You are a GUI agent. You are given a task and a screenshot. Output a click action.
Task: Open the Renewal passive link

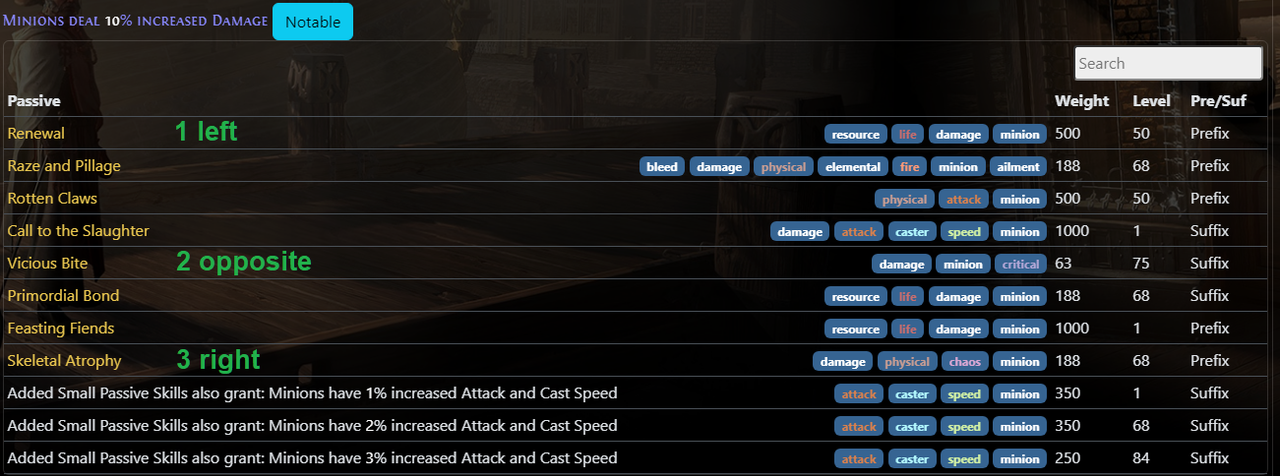click(36, 133)
